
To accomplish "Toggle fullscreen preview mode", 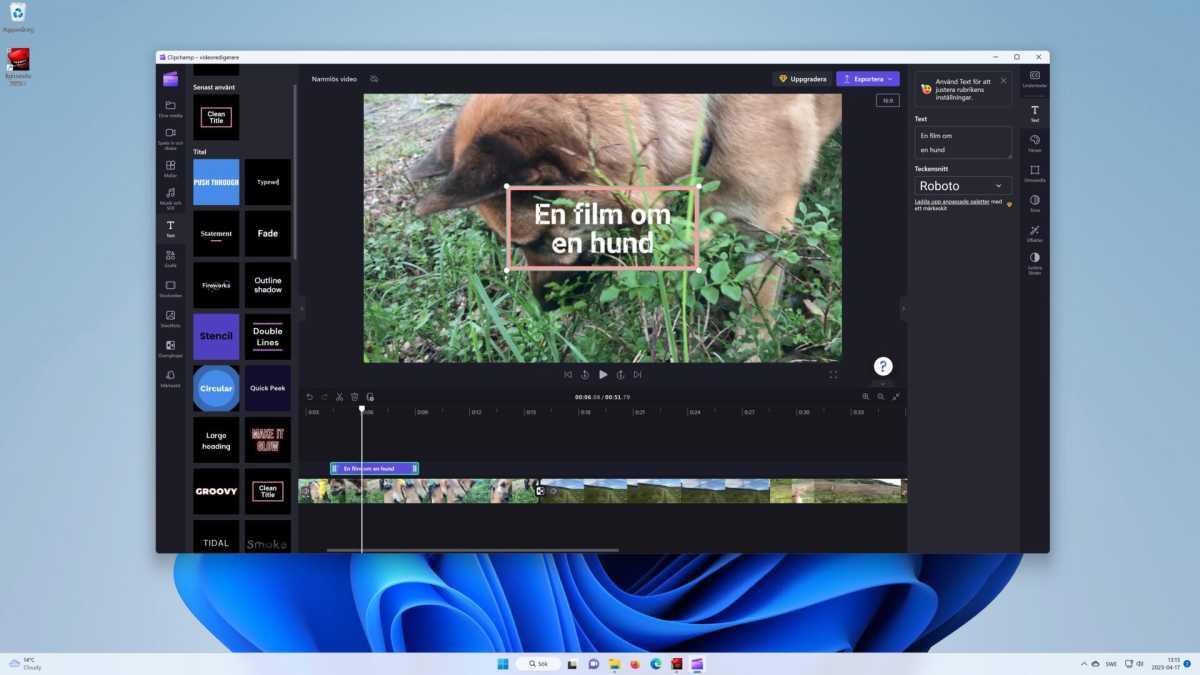I will [x=834, y=374].
